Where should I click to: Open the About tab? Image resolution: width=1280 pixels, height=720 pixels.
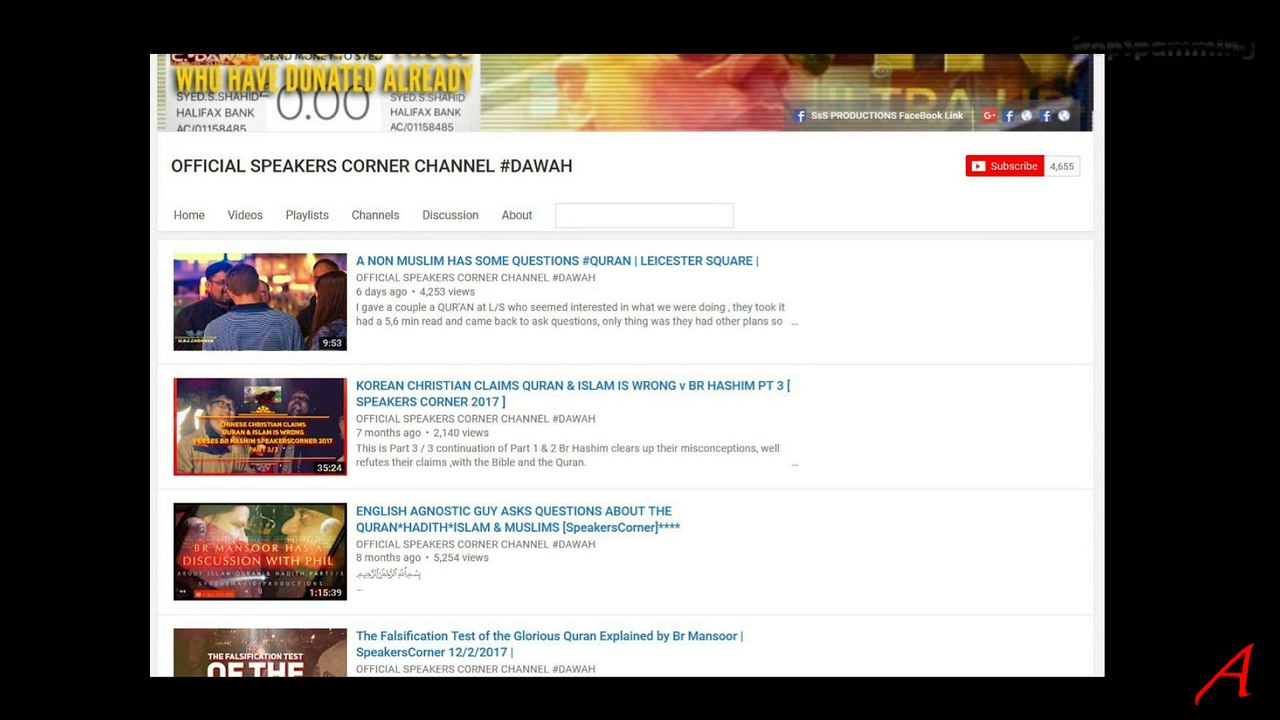(x=517, y=215)
